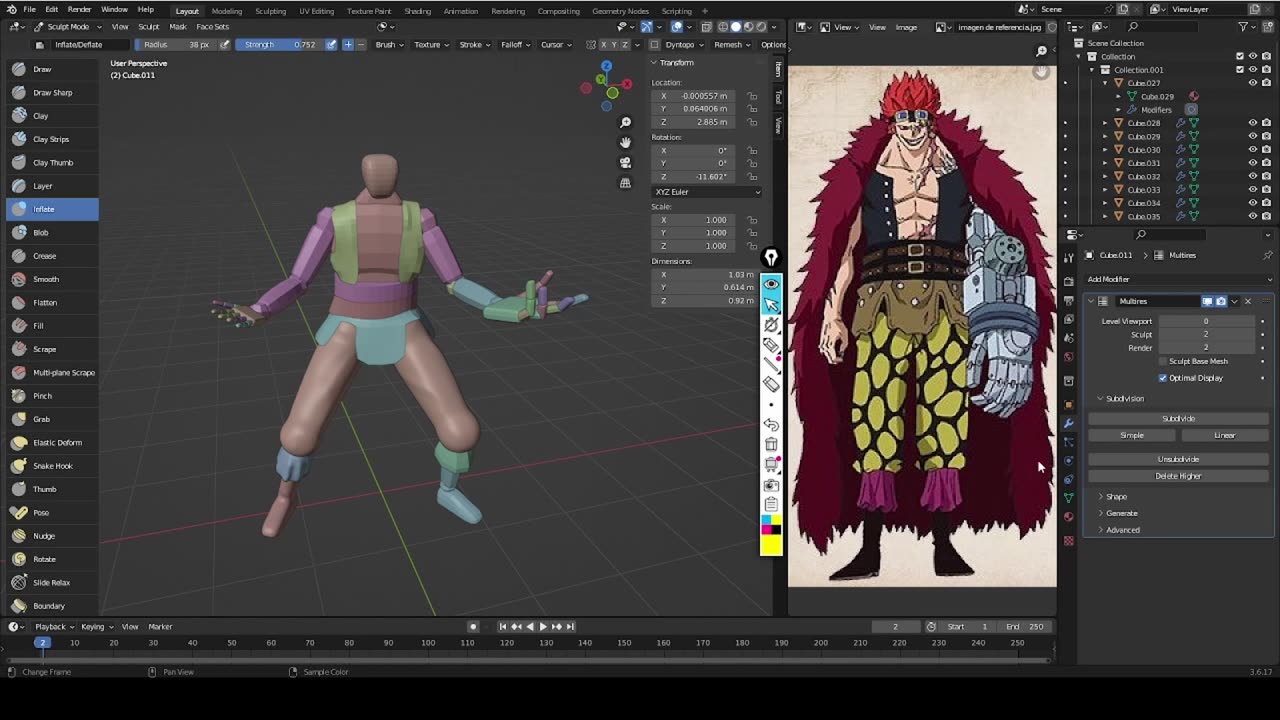Select the Crease brush

pyautogui.click(x=52, y=256)
